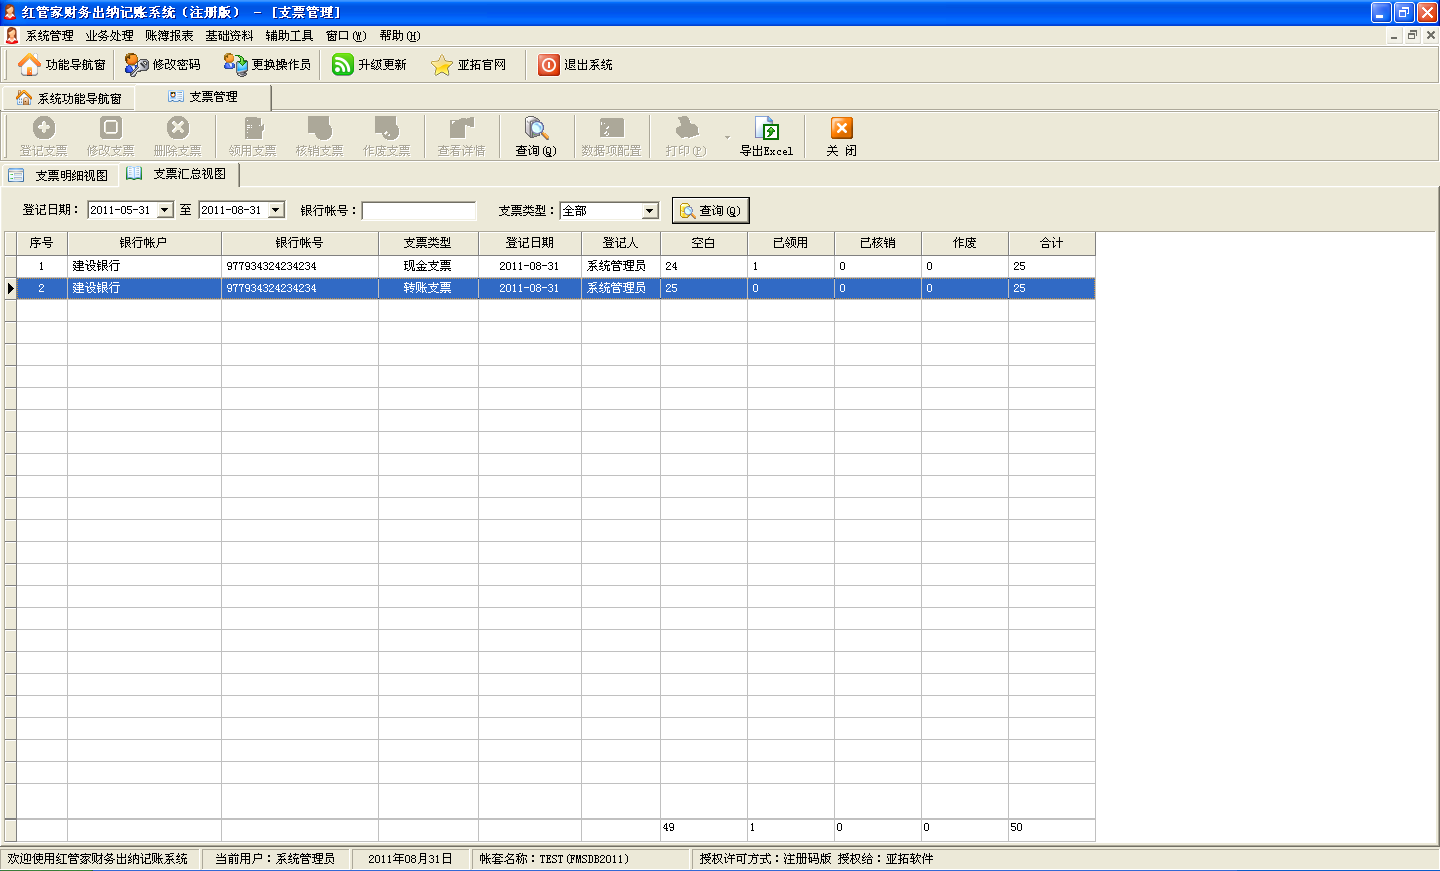The image size is (1440, 871).
Task: Open the 功能导航窗 home icon
Action: (x=30, y=65)
